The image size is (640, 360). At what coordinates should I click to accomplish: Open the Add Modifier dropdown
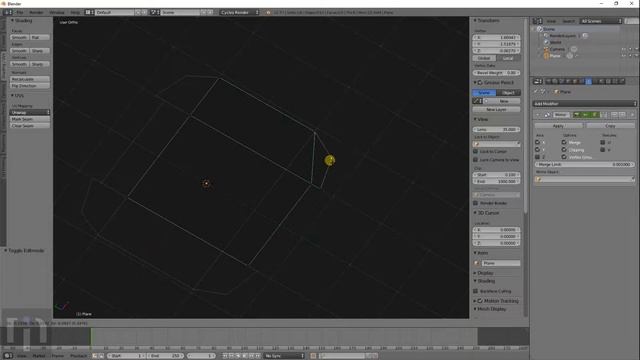pos(584,104)
